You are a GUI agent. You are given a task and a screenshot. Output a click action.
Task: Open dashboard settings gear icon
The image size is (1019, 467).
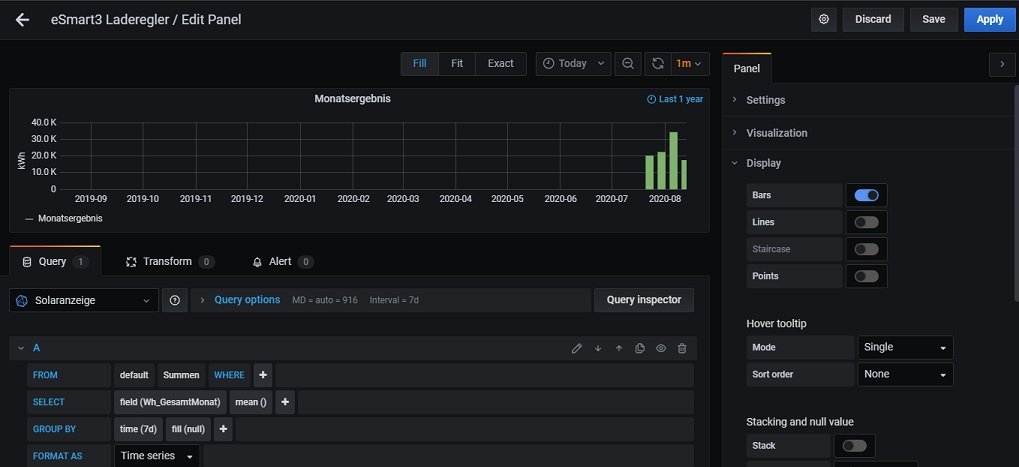pos(824,19)
